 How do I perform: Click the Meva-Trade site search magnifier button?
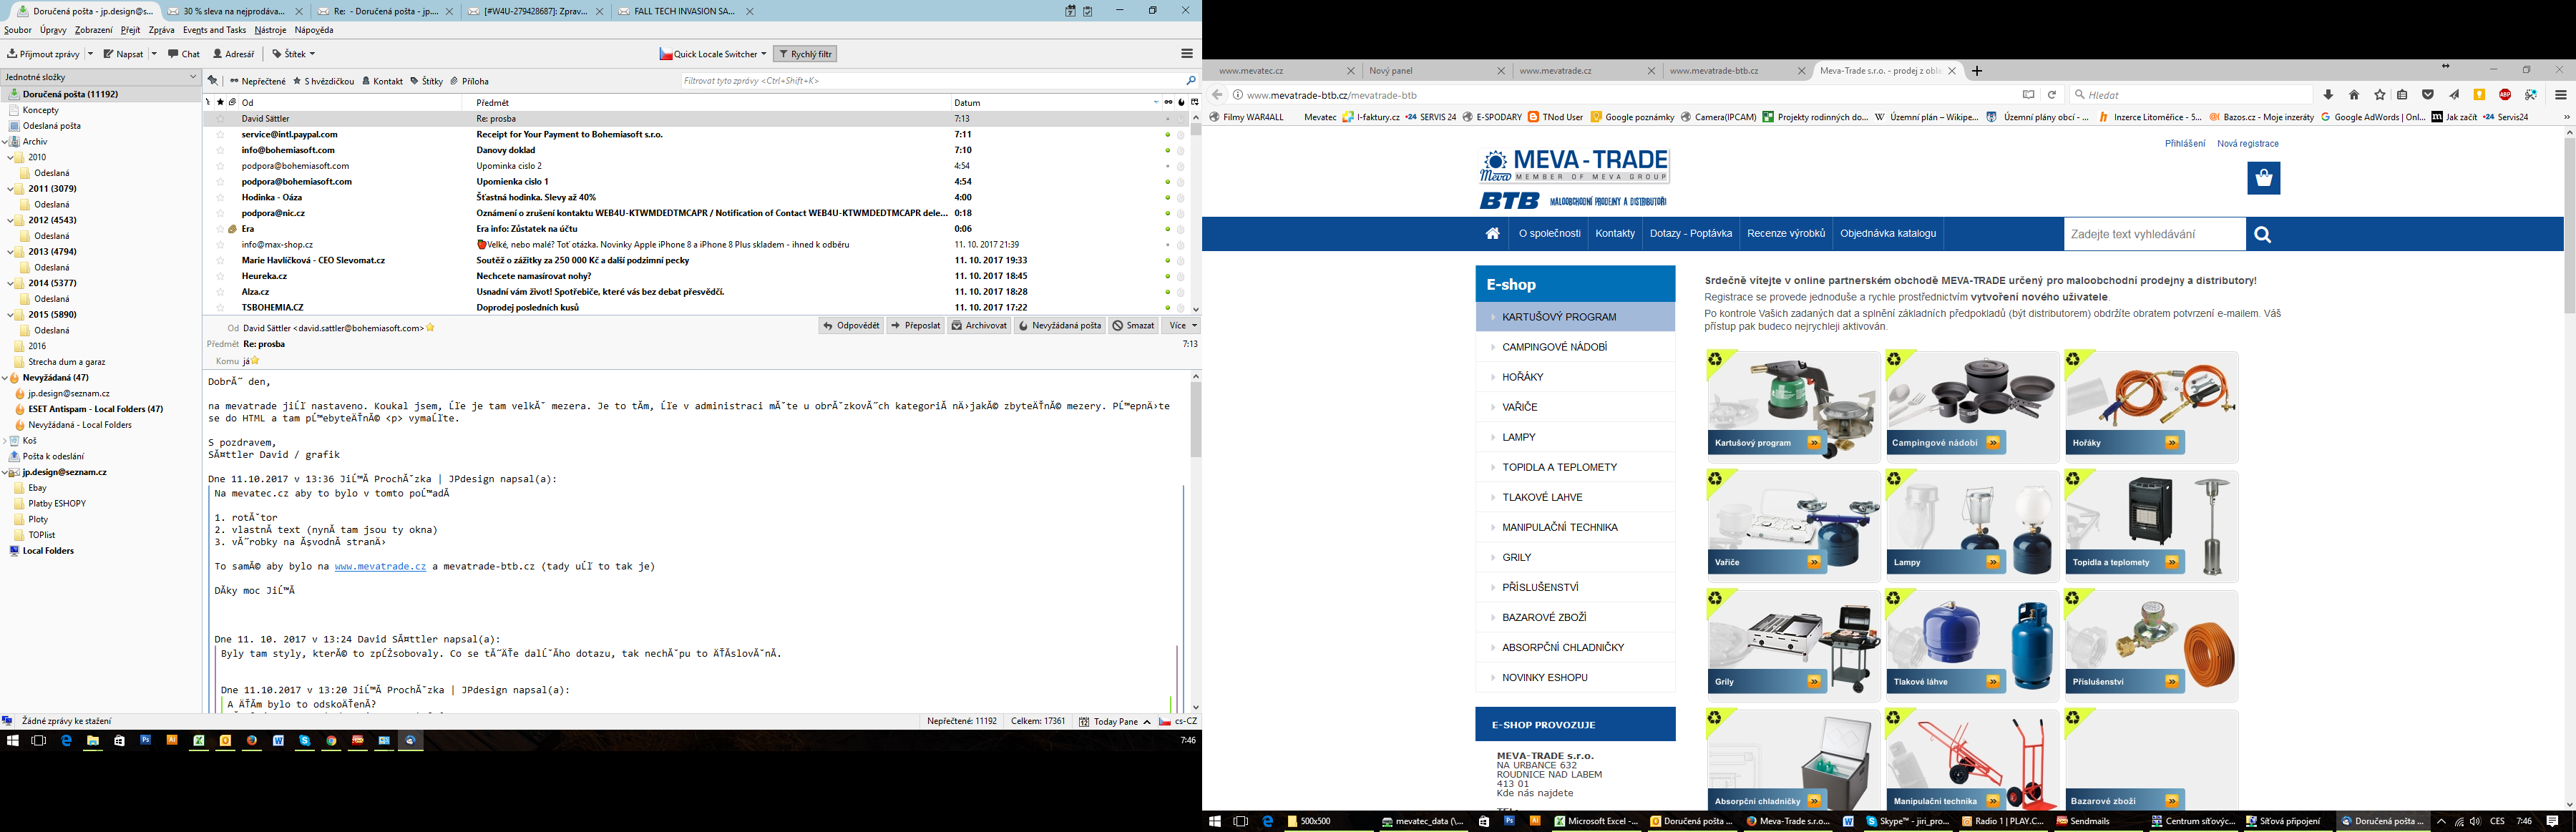tap(2263, 234)
